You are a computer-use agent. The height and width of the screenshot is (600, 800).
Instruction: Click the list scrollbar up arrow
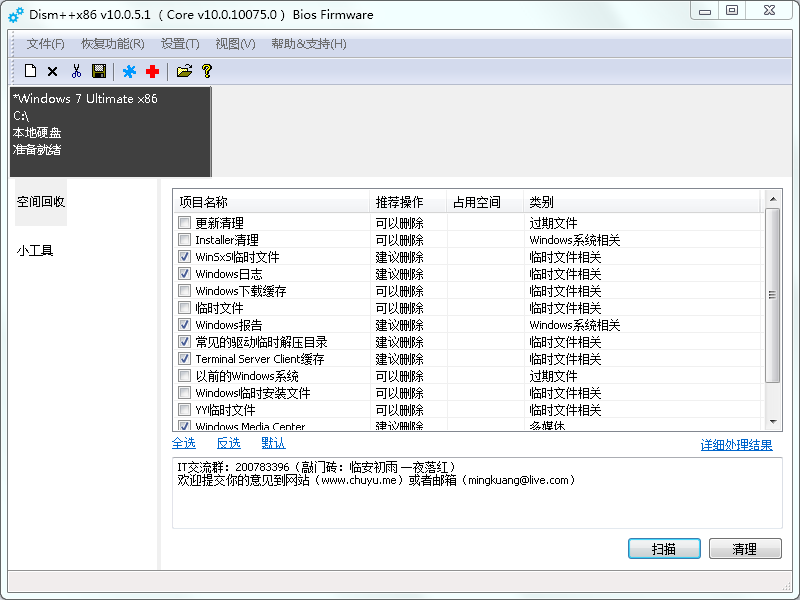(772, 200)
